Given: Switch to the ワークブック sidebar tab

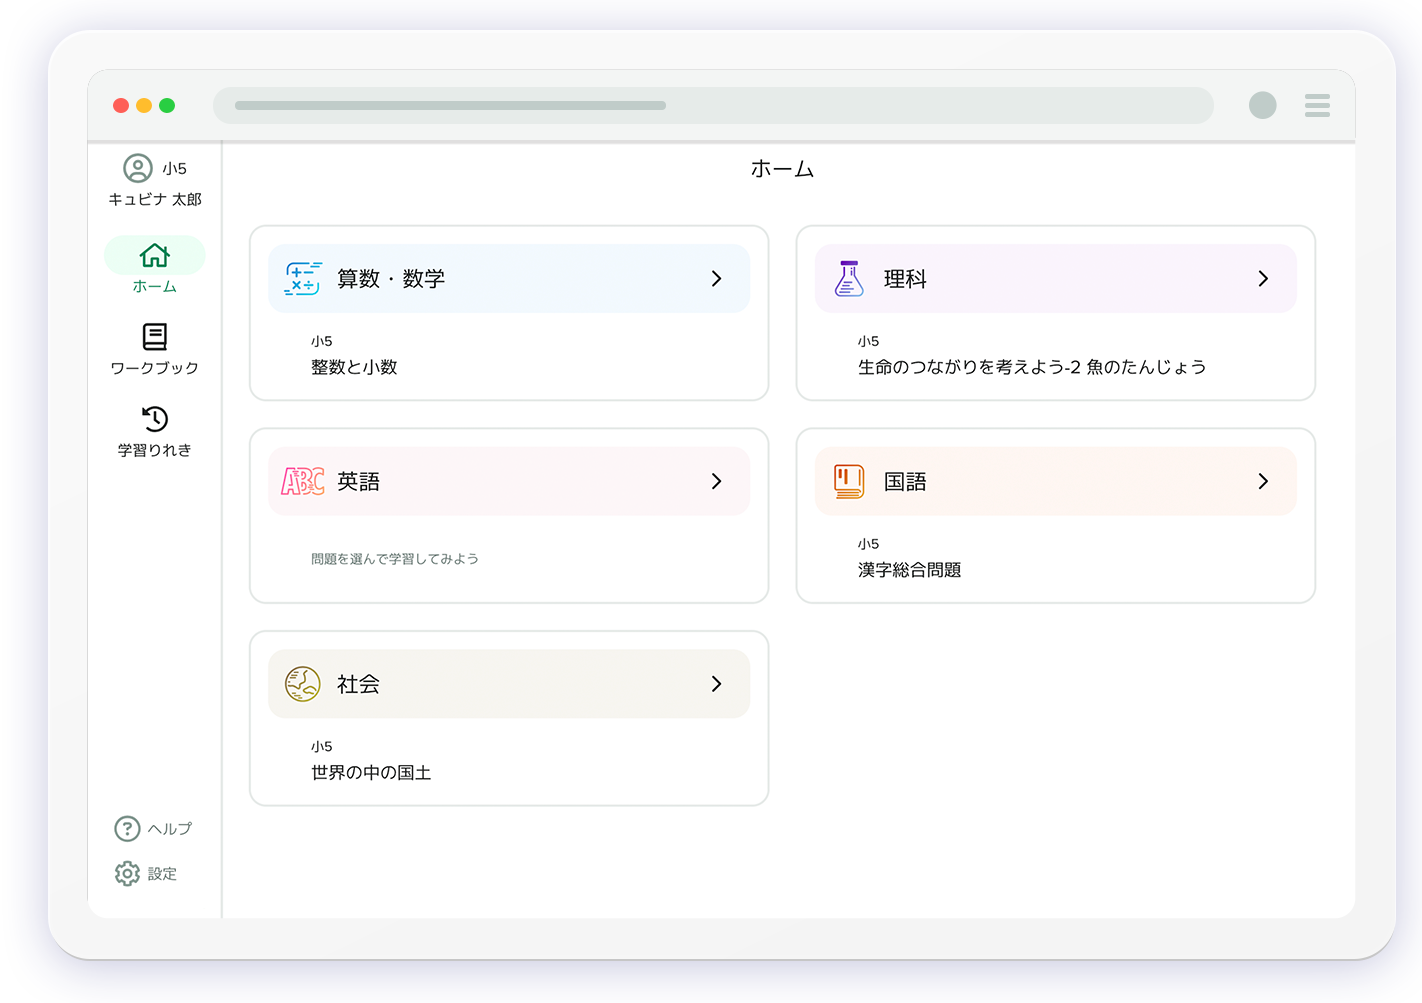Looking at the screenshot, I should pos(155,349).
